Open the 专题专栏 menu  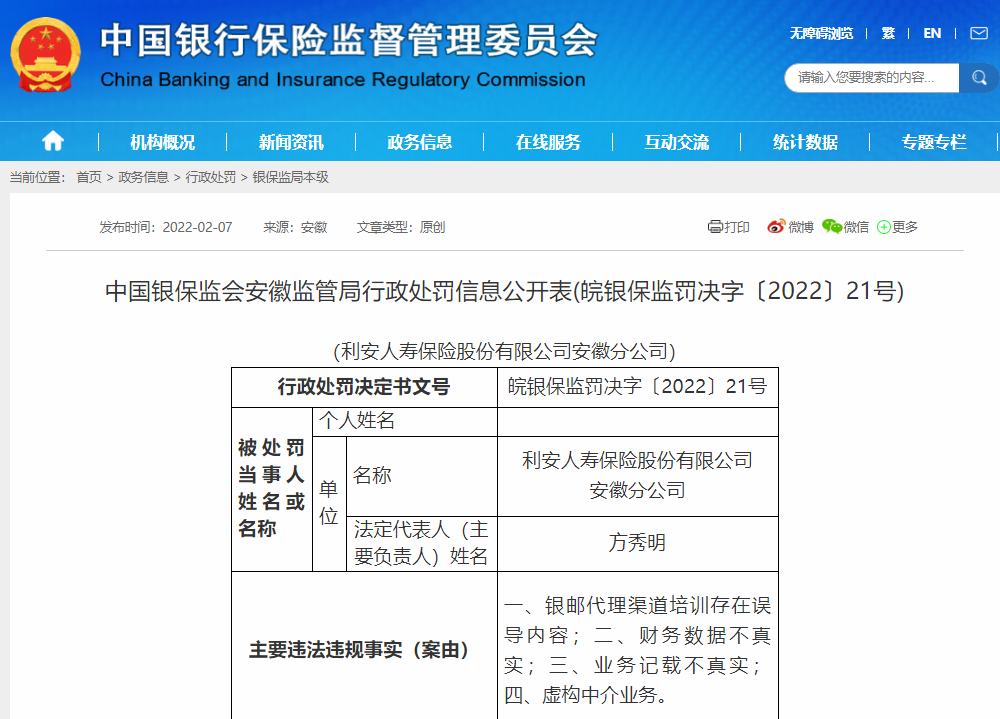click(934, 142)
